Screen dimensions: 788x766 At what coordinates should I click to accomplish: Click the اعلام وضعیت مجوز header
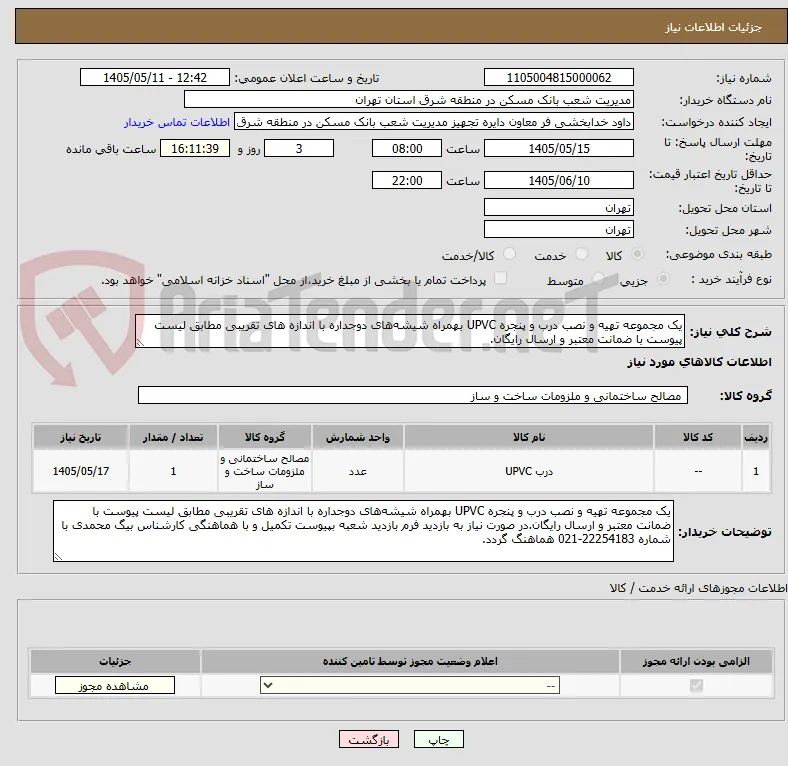[x=410, y=661]
